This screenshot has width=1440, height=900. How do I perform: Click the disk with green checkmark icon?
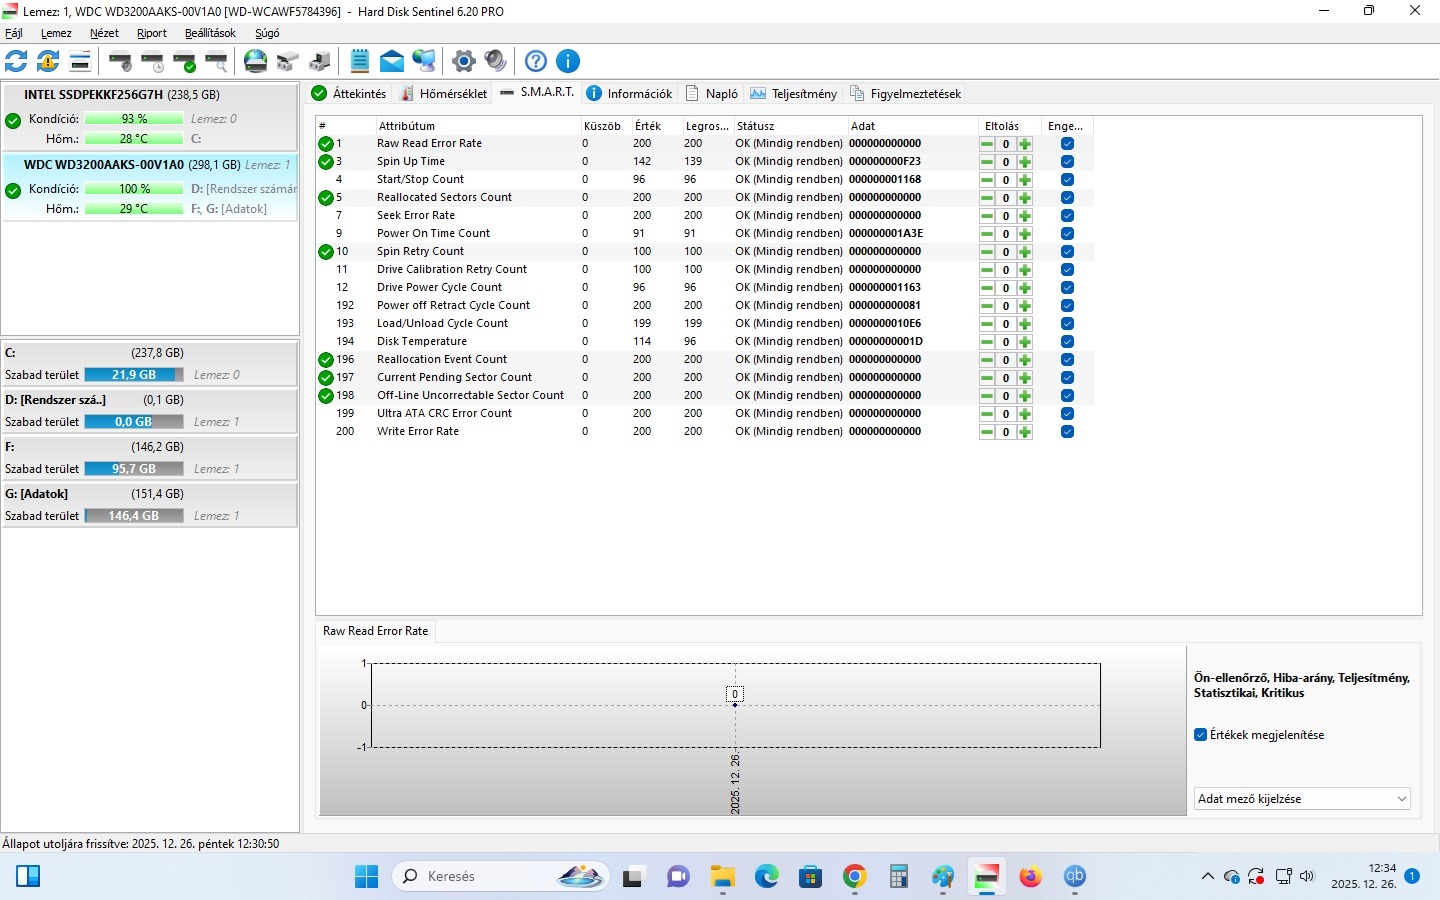[x=184, y=61]
